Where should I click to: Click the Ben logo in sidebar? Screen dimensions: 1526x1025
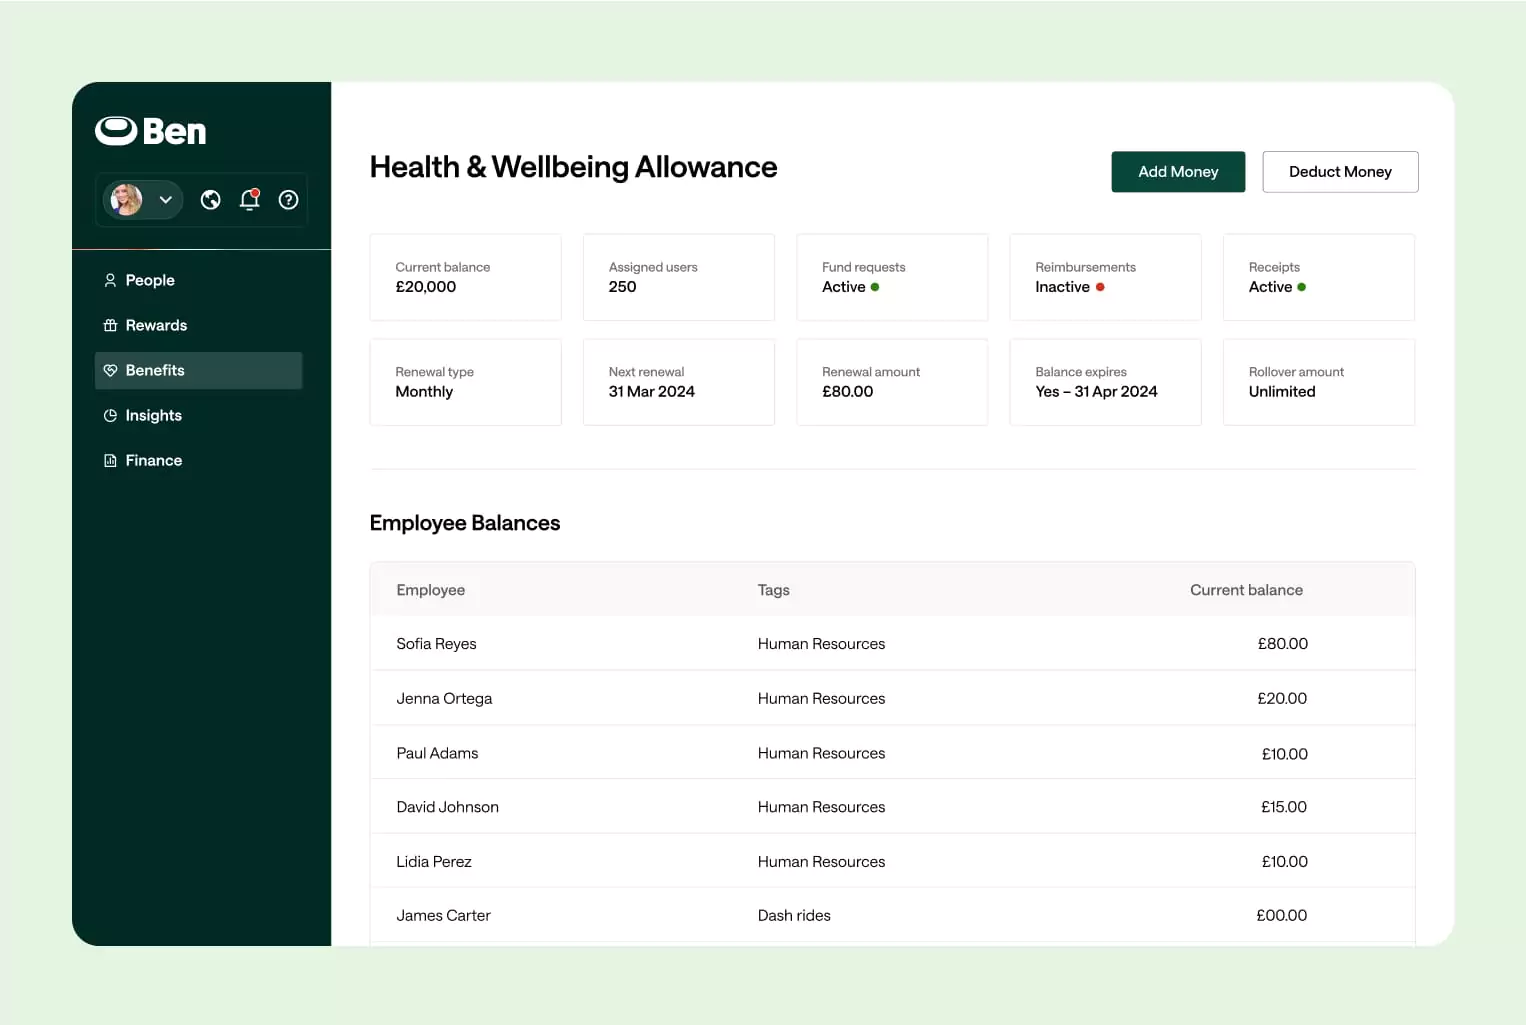coord(150,131)
